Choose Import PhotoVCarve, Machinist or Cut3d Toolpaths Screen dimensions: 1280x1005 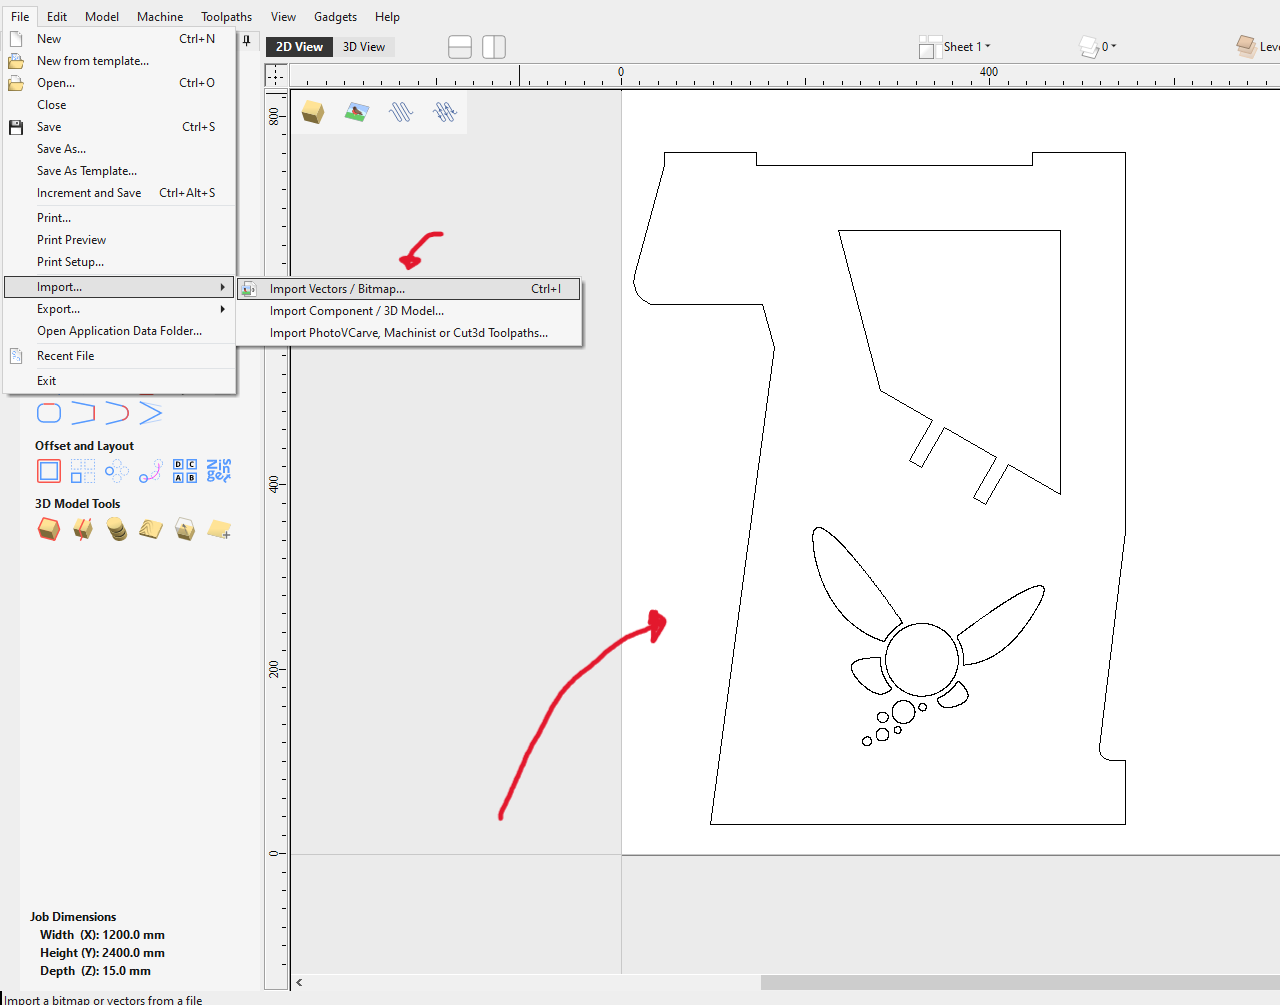coord(409,333)
